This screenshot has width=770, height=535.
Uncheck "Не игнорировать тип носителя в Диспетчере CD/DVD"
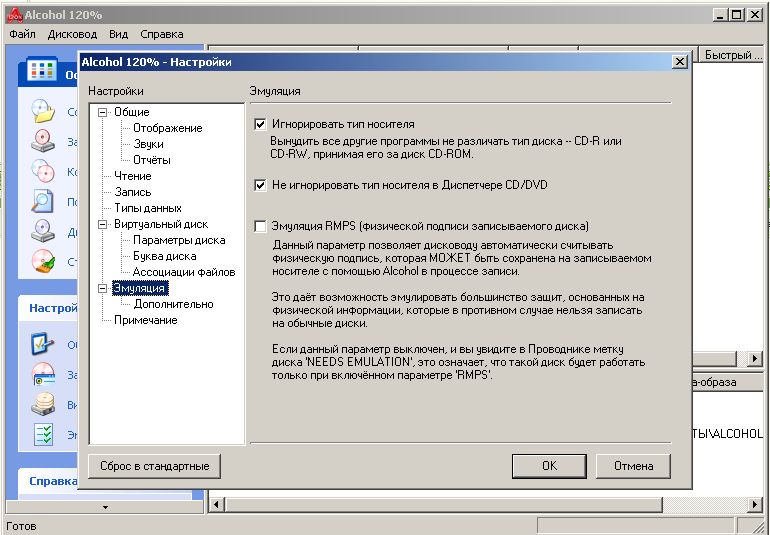click(260, 185)
